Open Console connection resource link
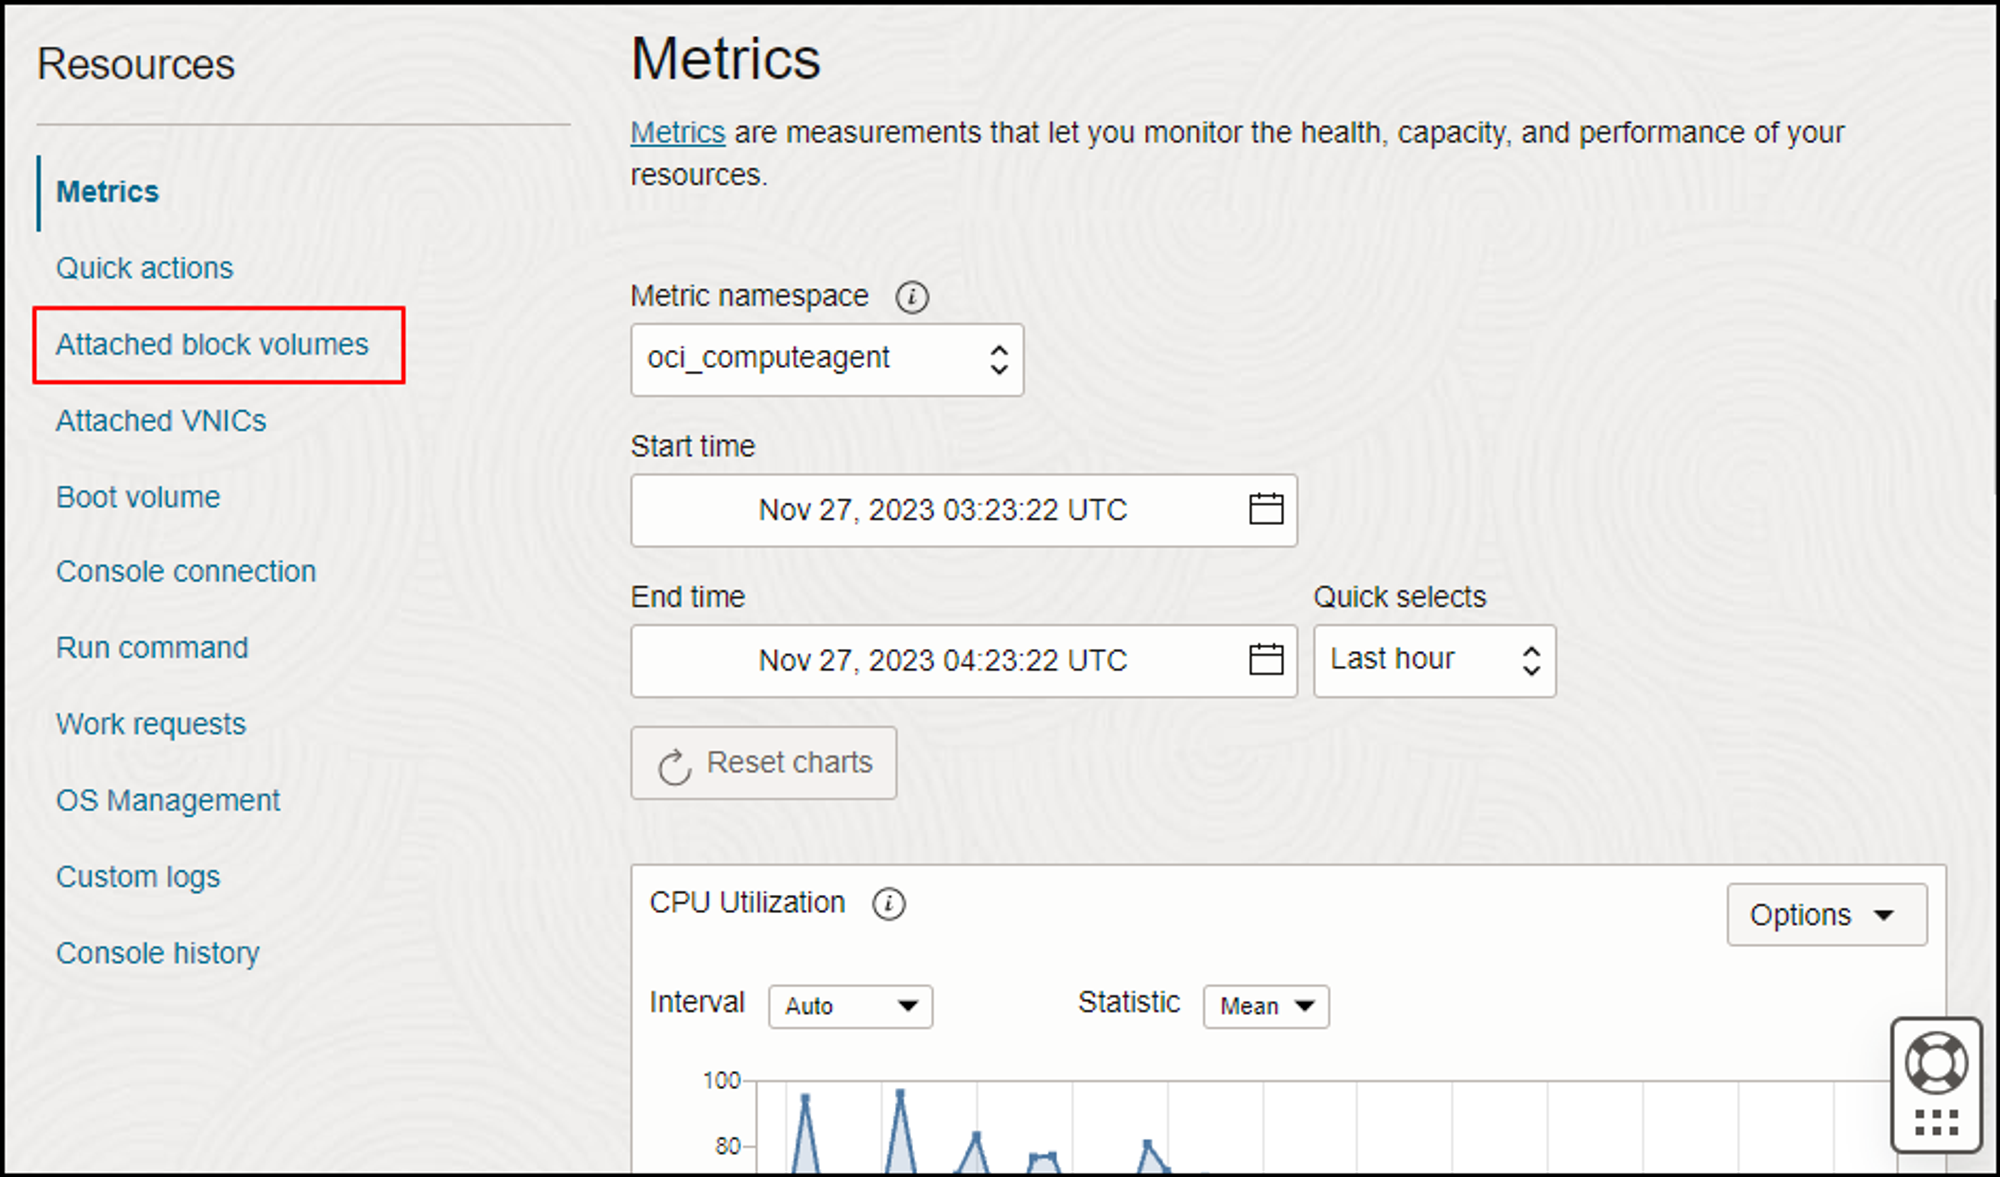 [186, 572]
